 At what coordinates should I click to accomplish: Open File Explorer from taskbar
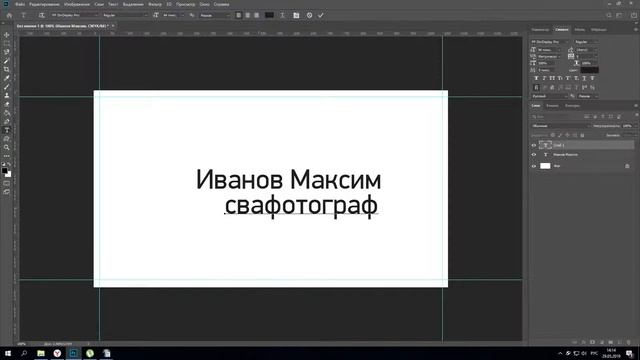point(41,353)
